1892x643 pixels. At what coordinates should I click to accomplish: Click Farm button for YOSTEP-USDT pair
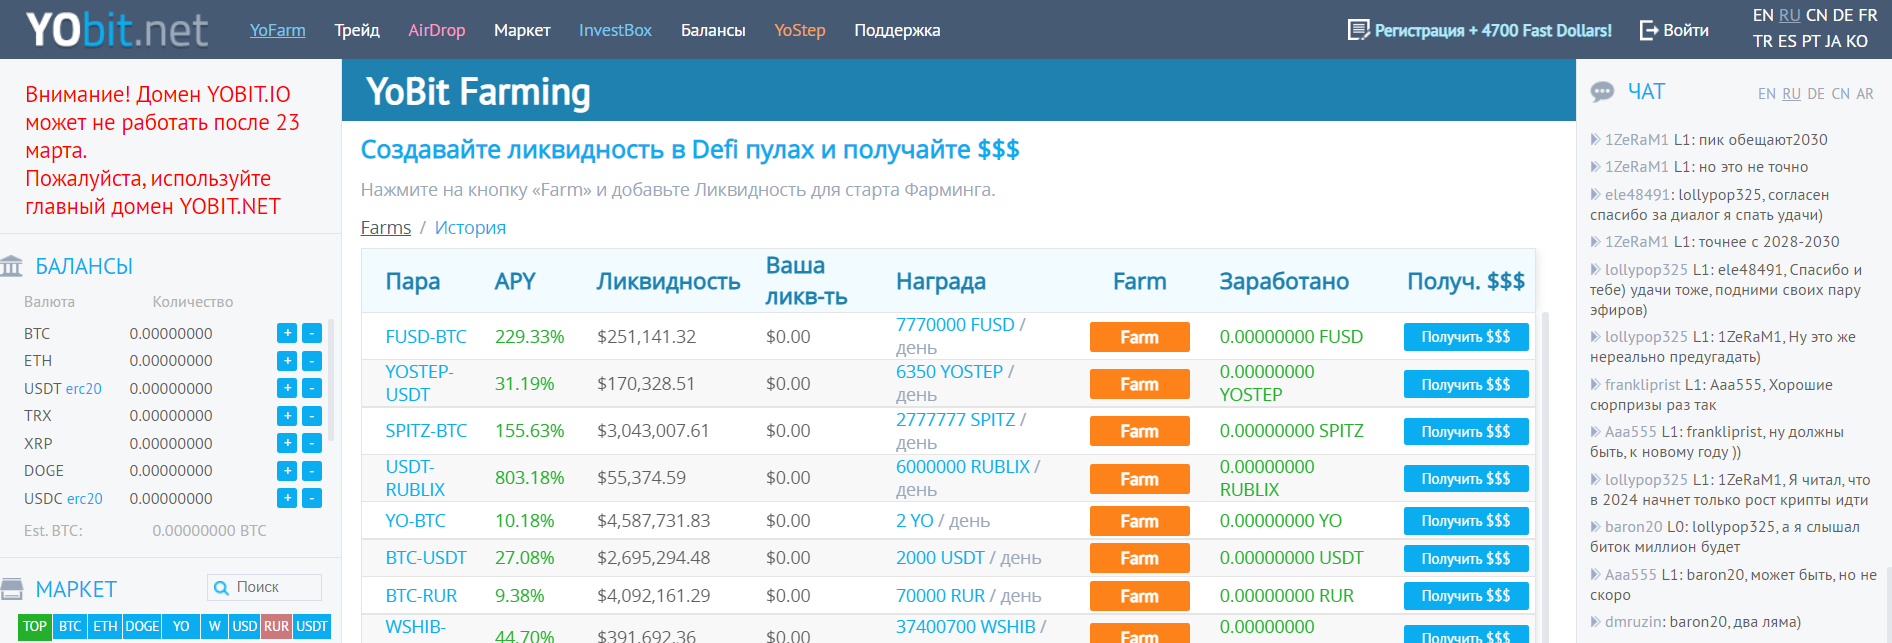click(x=1139, y=384)
